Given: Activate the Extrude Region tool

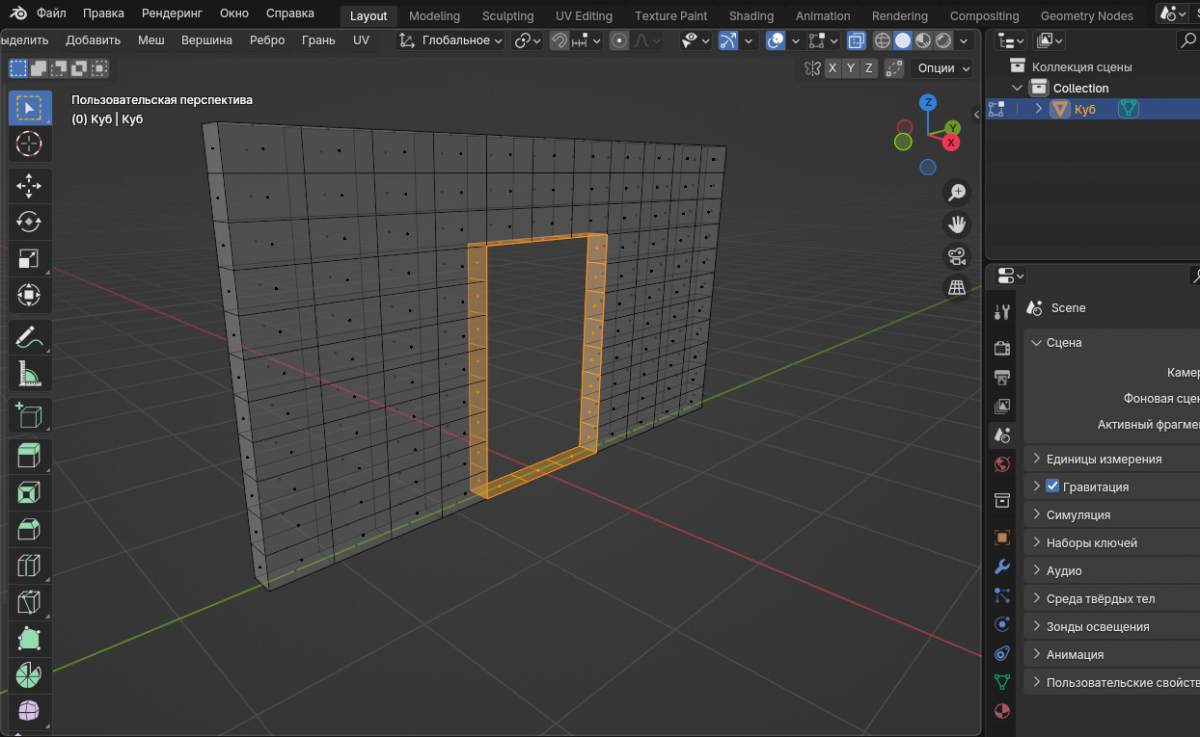Looking at the screenshot, I should point(29,456).
